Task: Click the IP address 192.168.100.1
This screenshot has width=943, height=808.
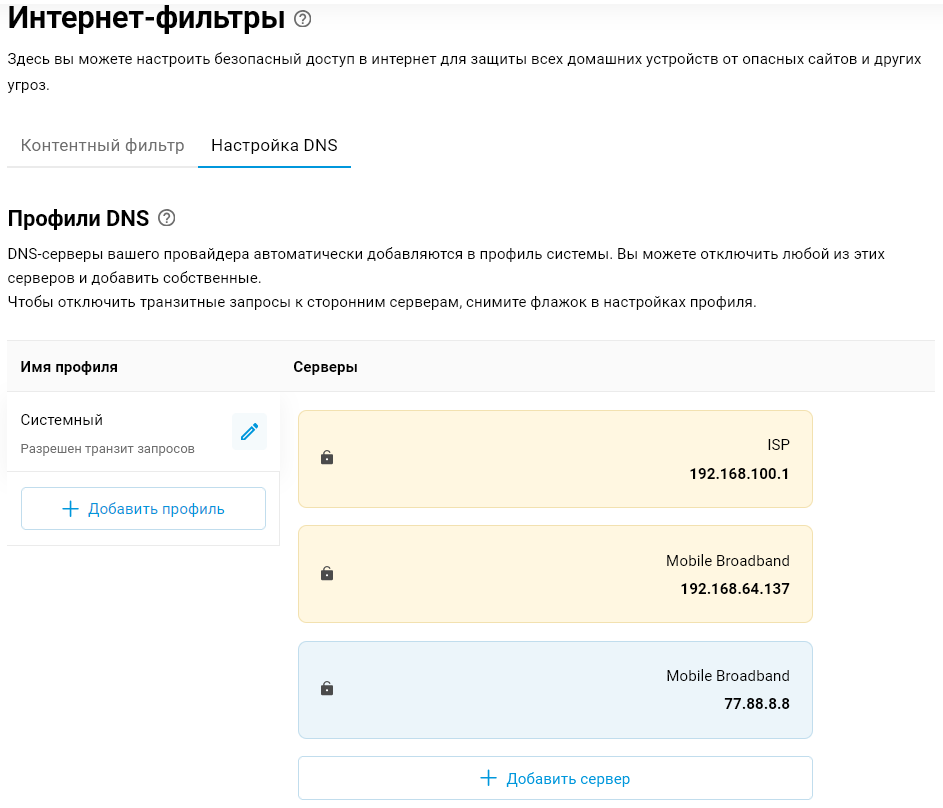Action: pos(739,473)
